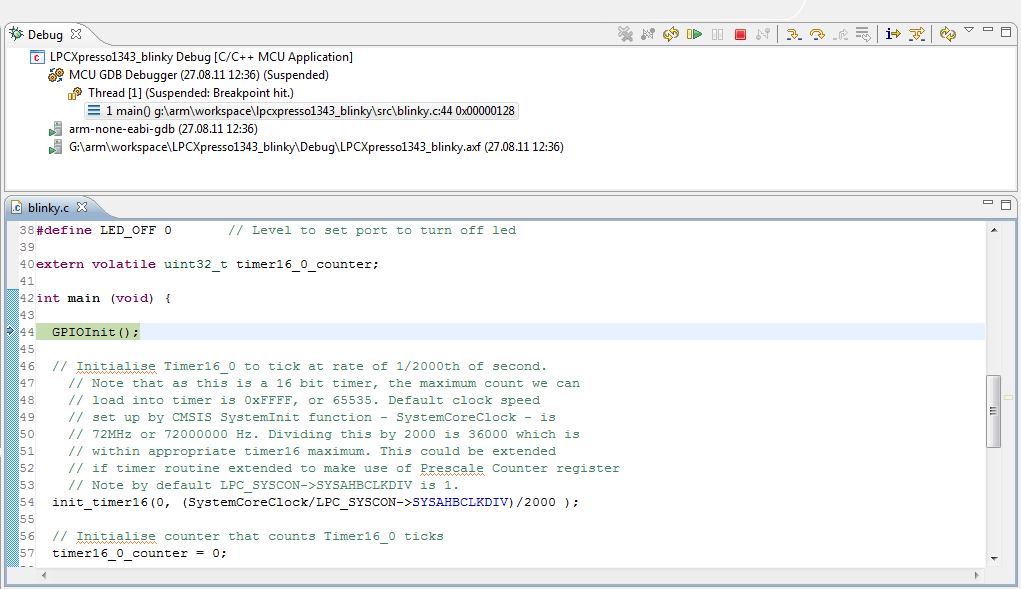
Task: Close the blinky.c editor tab
Action: pyautogui.click(x=83, y=207)
